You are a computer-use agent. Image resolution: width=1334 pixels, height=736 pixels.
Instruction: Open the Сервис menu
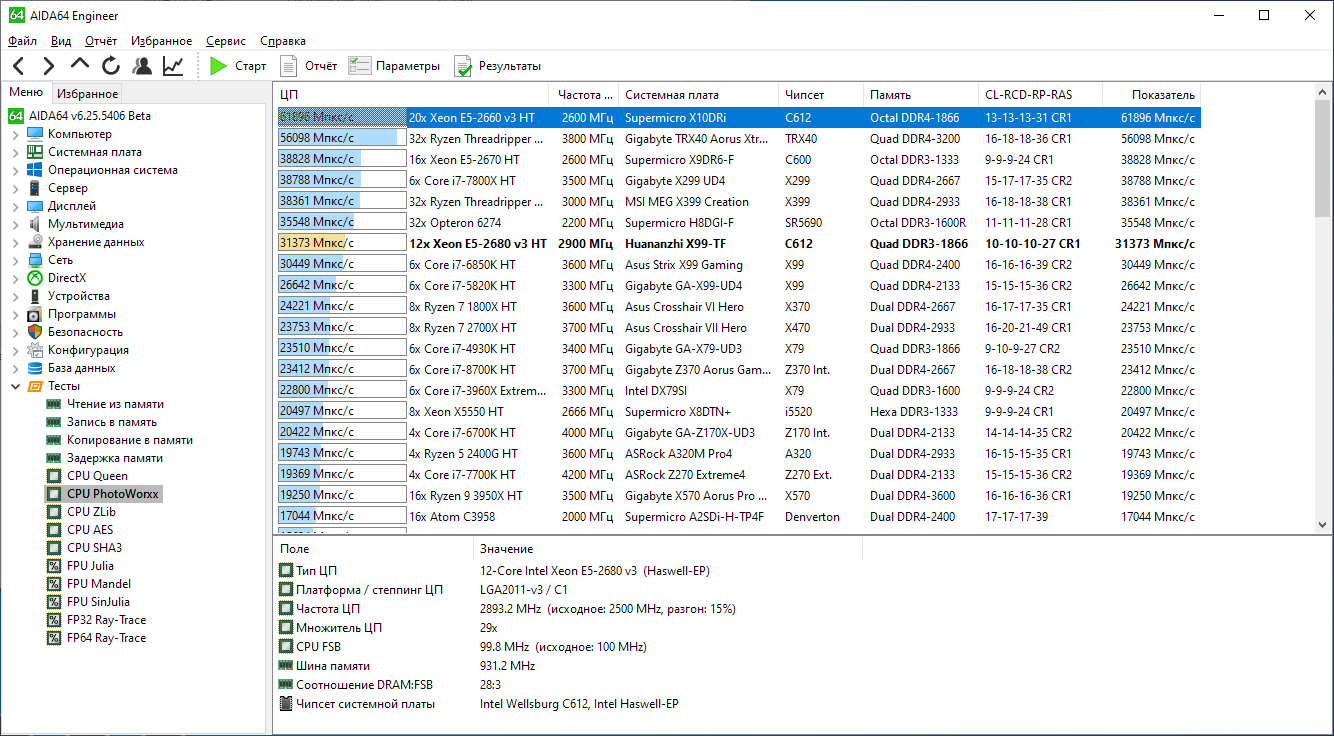pyautogui.click(x=226, y=41)
